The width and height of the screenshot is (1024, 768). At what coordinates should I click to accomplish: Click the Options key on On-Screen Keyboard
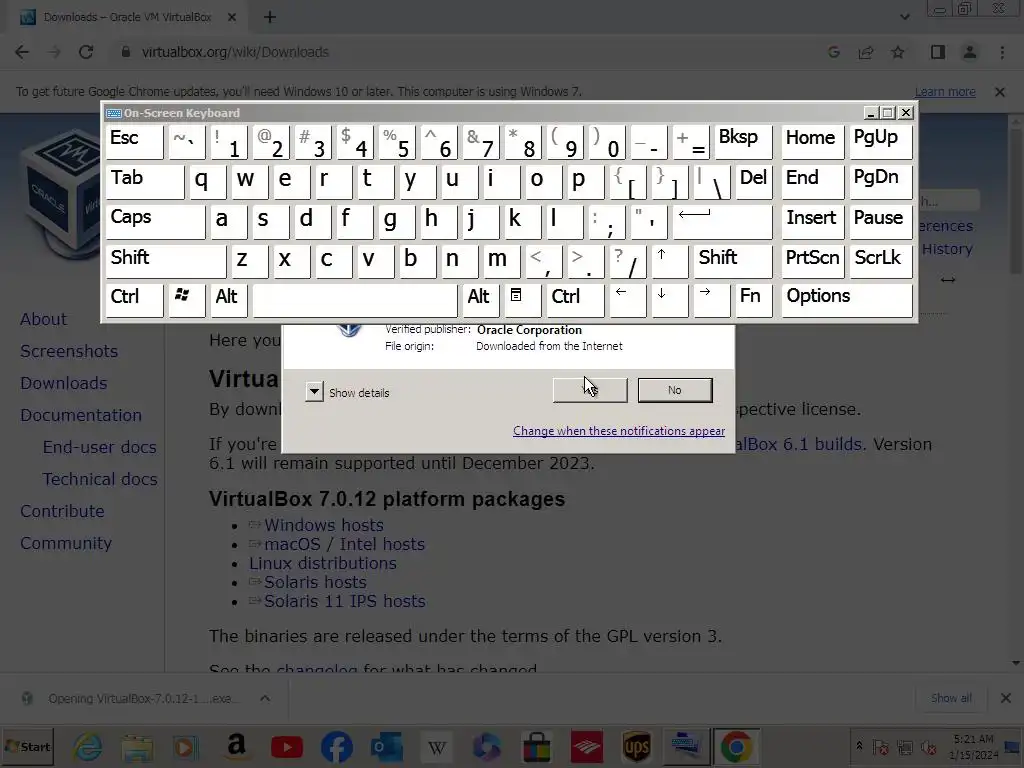click(x=846, y=300)
